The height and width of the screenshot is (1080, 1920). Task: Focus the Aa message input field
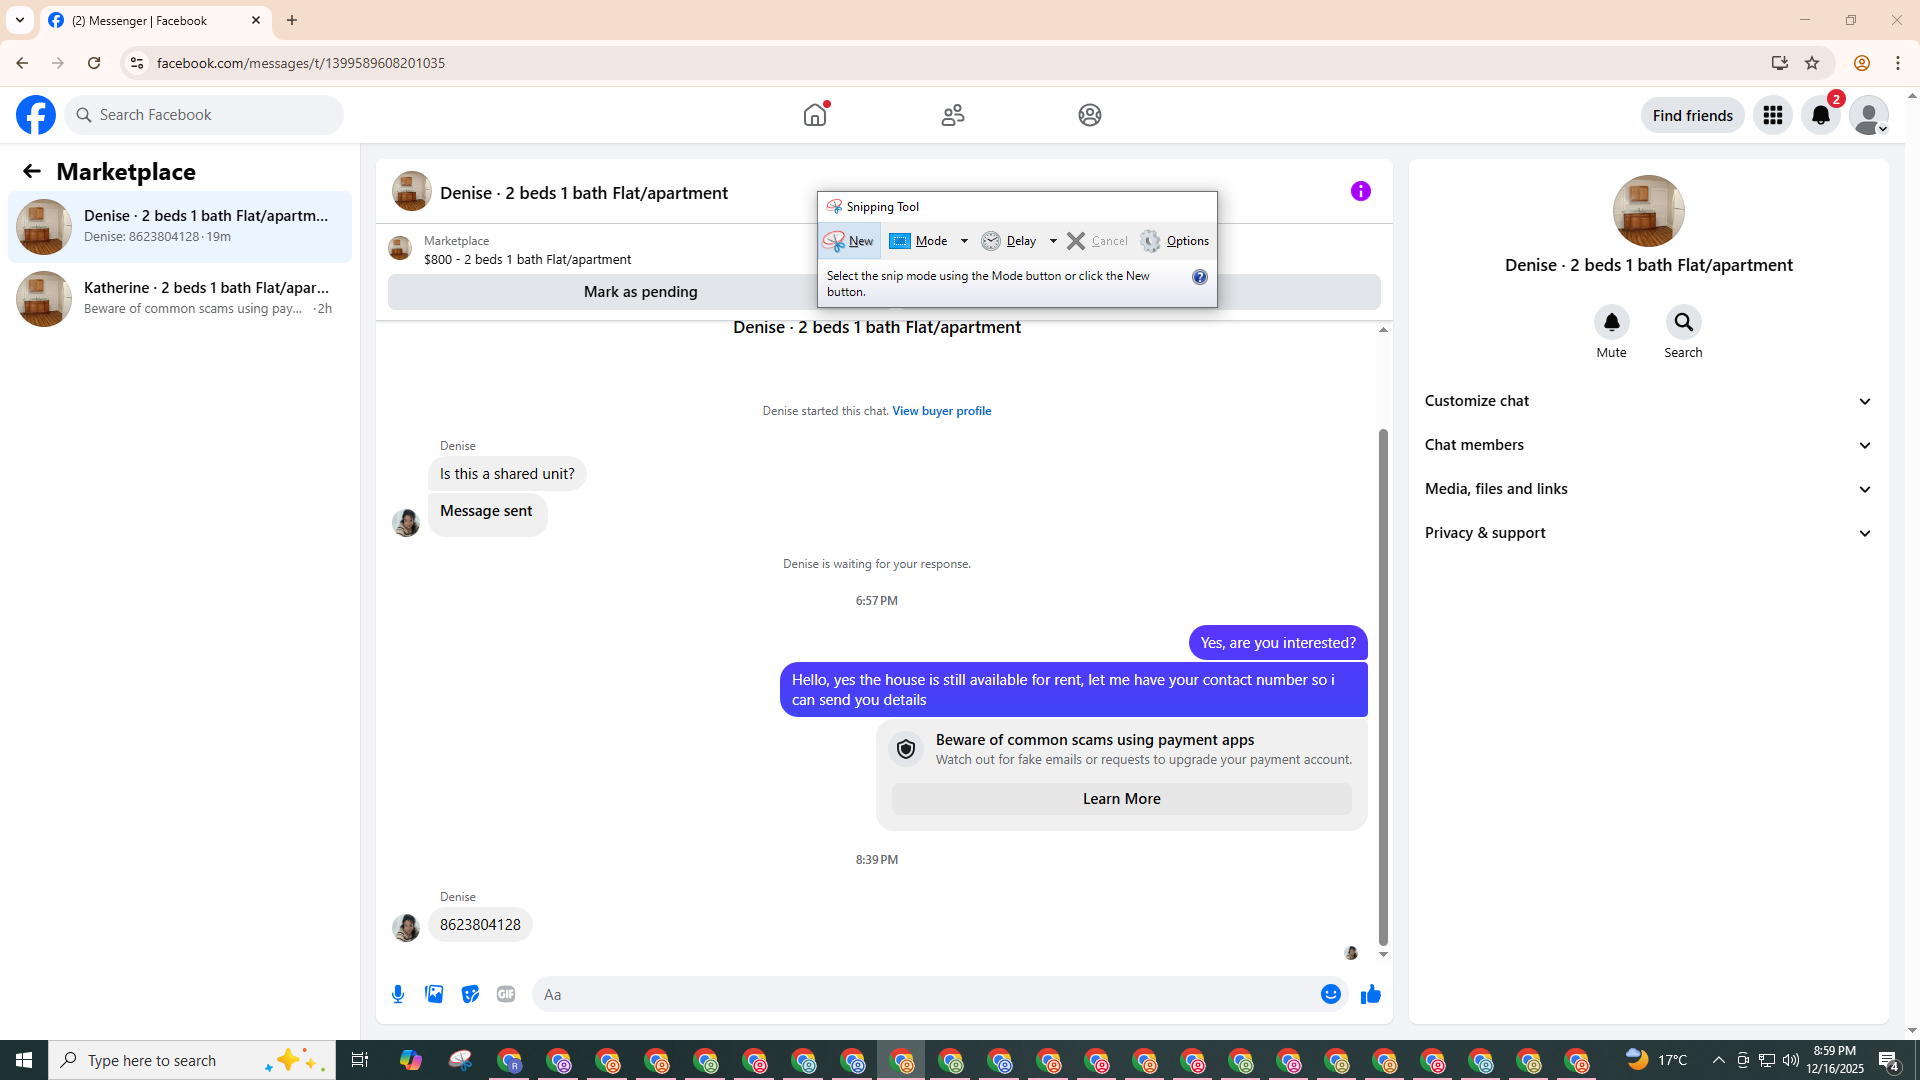[x=925, y=994]
